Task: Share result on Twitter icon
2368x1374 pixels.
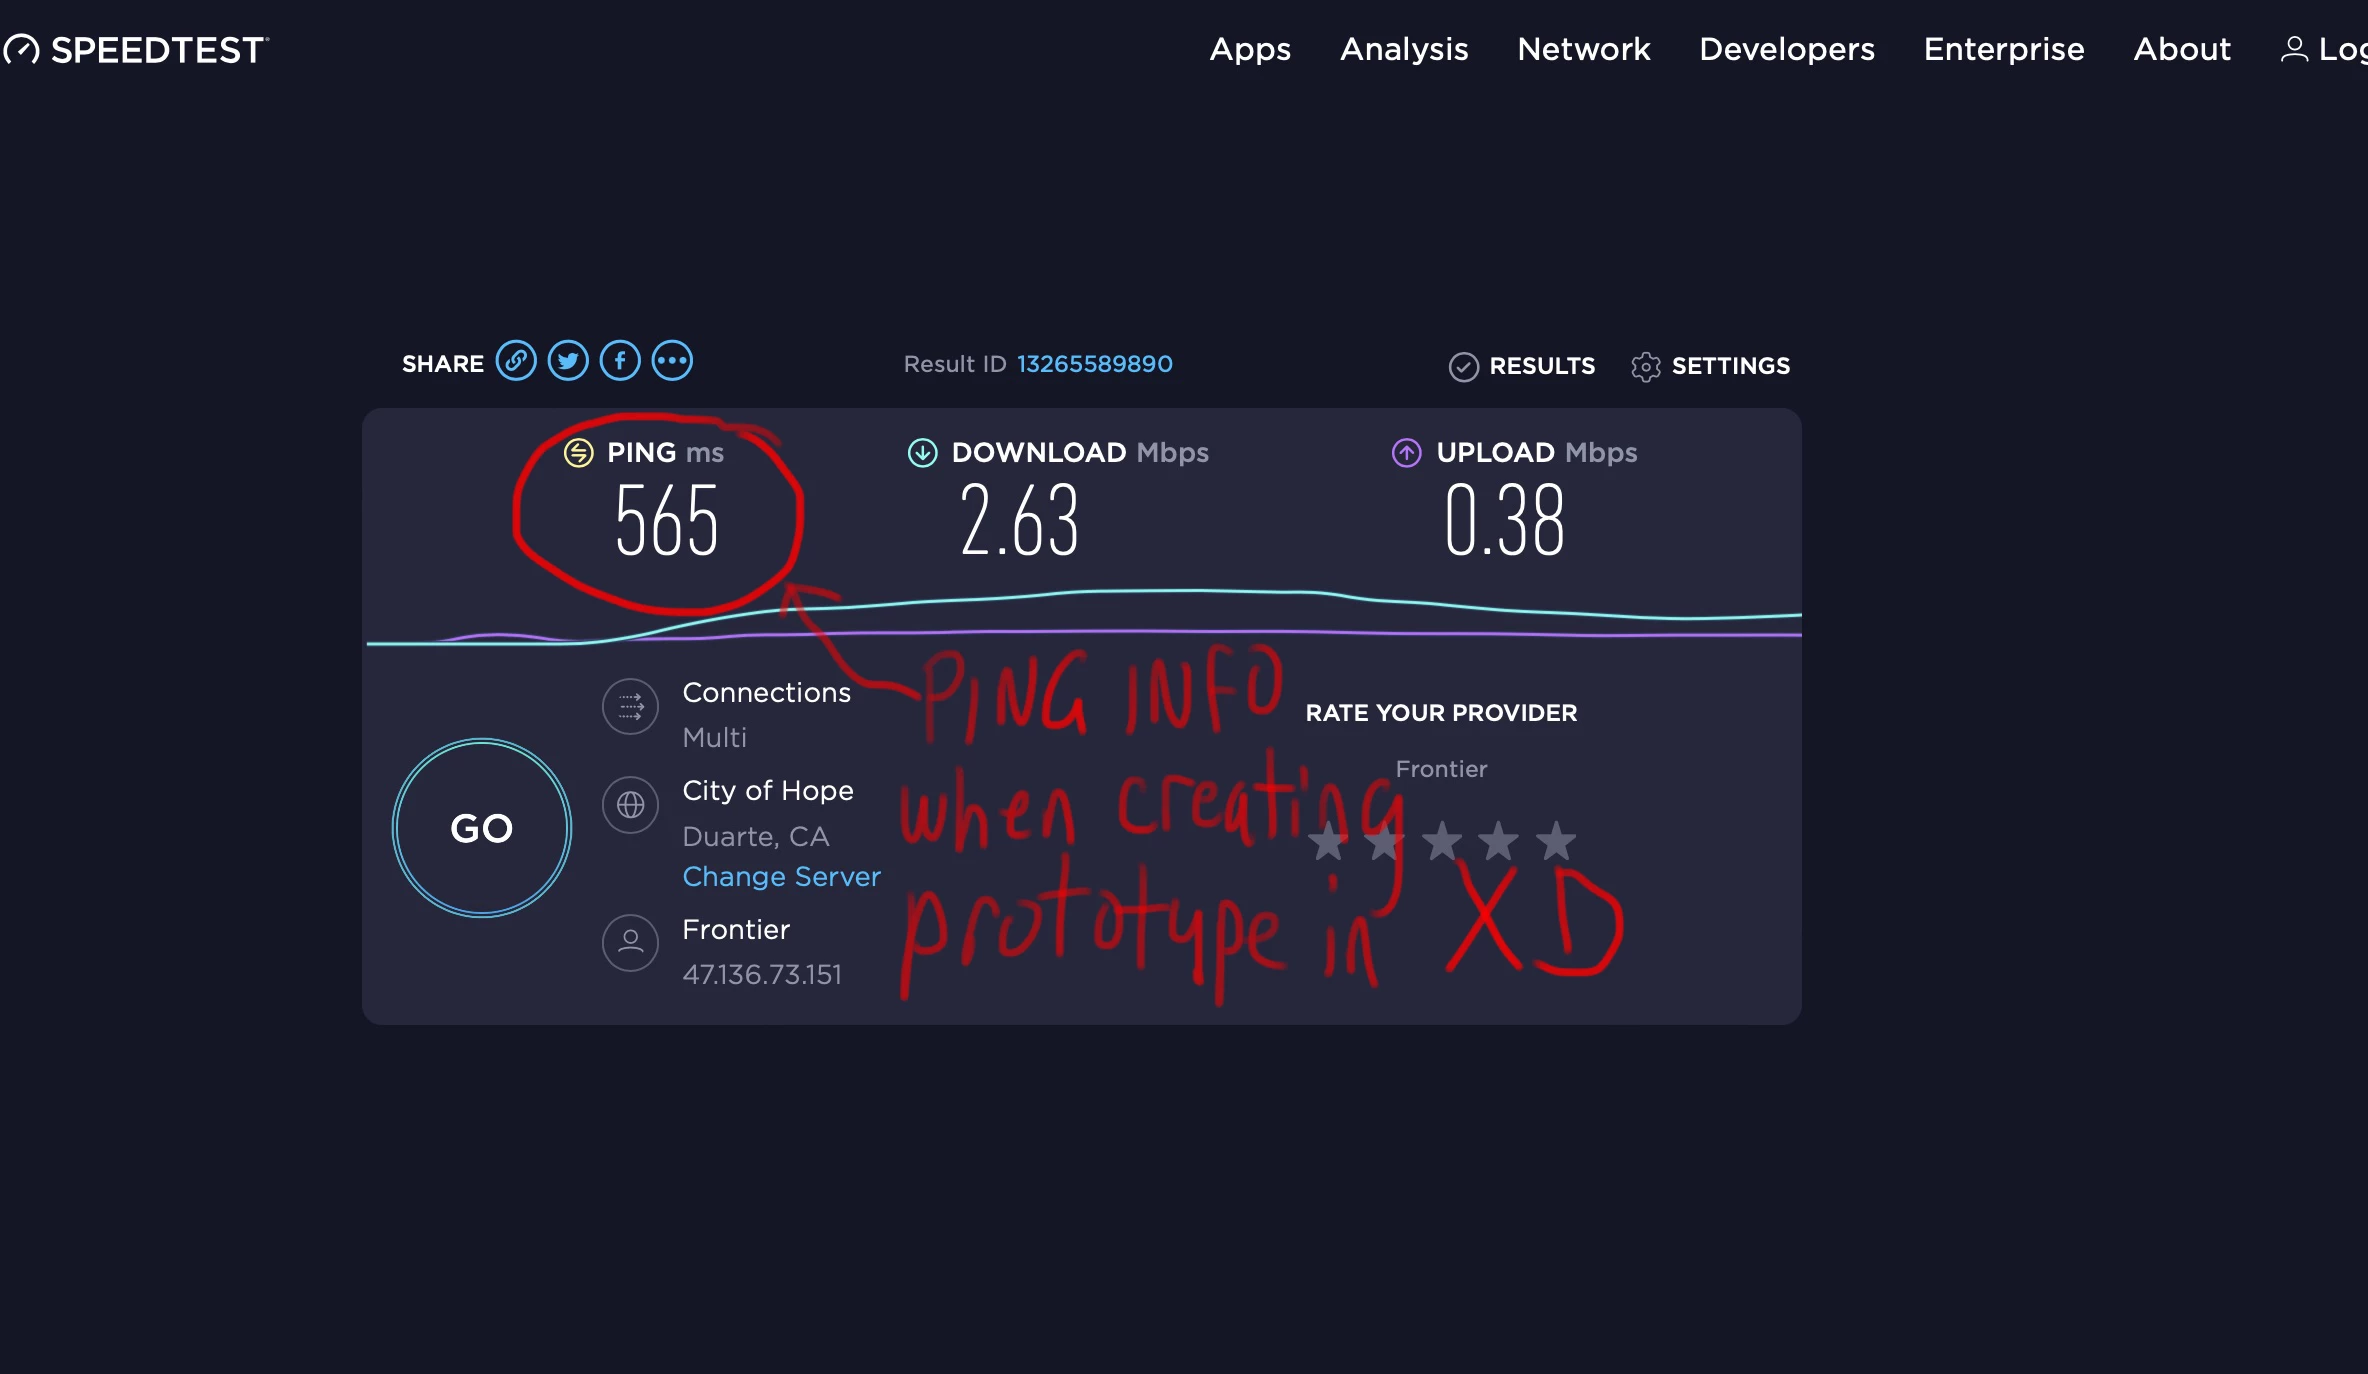Action: (x=568, y=361)
